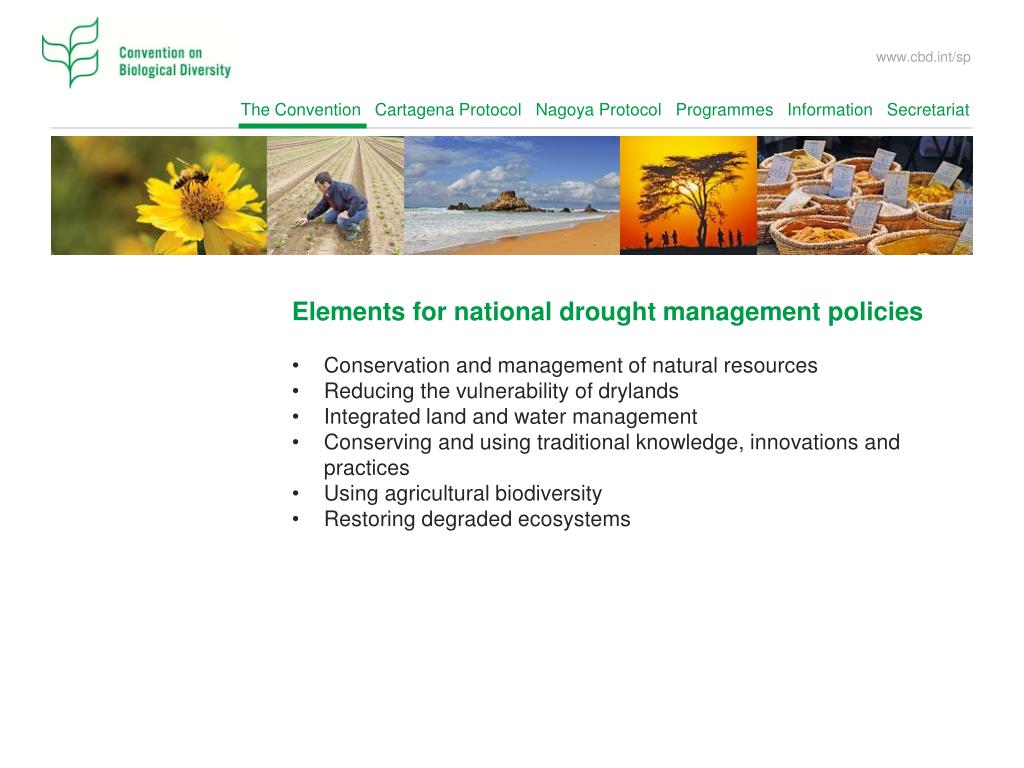Image resolution: width=1024 pixels, height=768 pixels.
Task: Click the Convention on Biological Diversity leaf logo
Action: coord(71,52)
